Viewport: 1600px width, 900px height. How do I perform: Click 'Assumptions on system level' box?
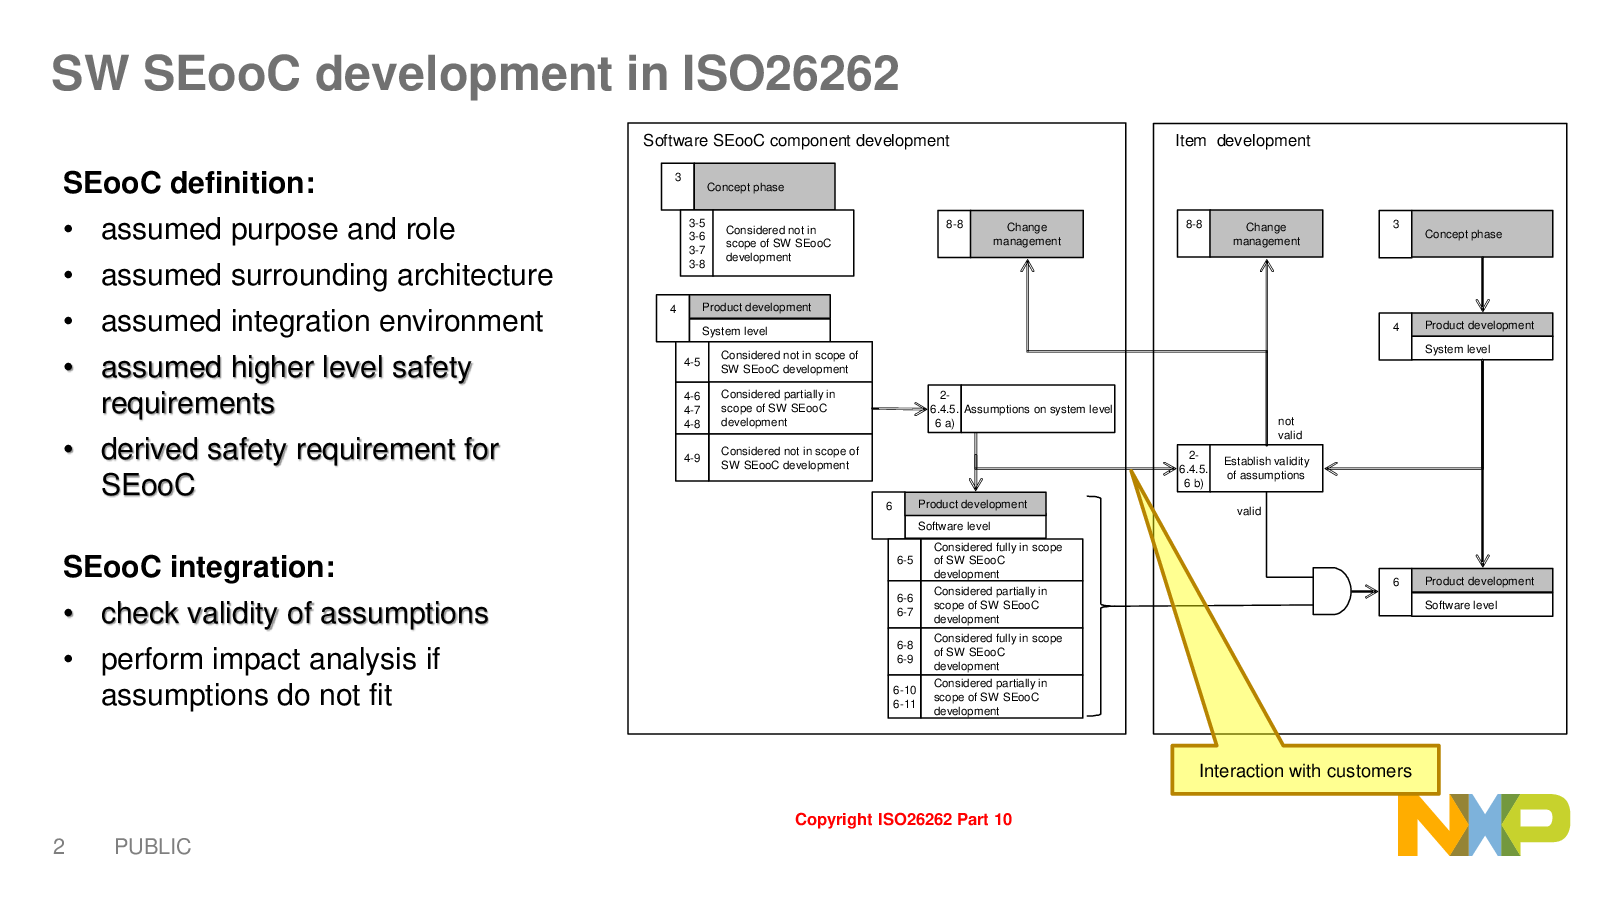tap(1021, 409)
